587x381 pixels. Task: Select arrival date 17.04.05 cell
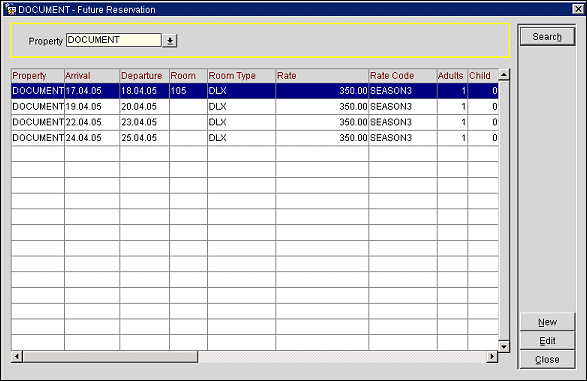coord(92,91)
